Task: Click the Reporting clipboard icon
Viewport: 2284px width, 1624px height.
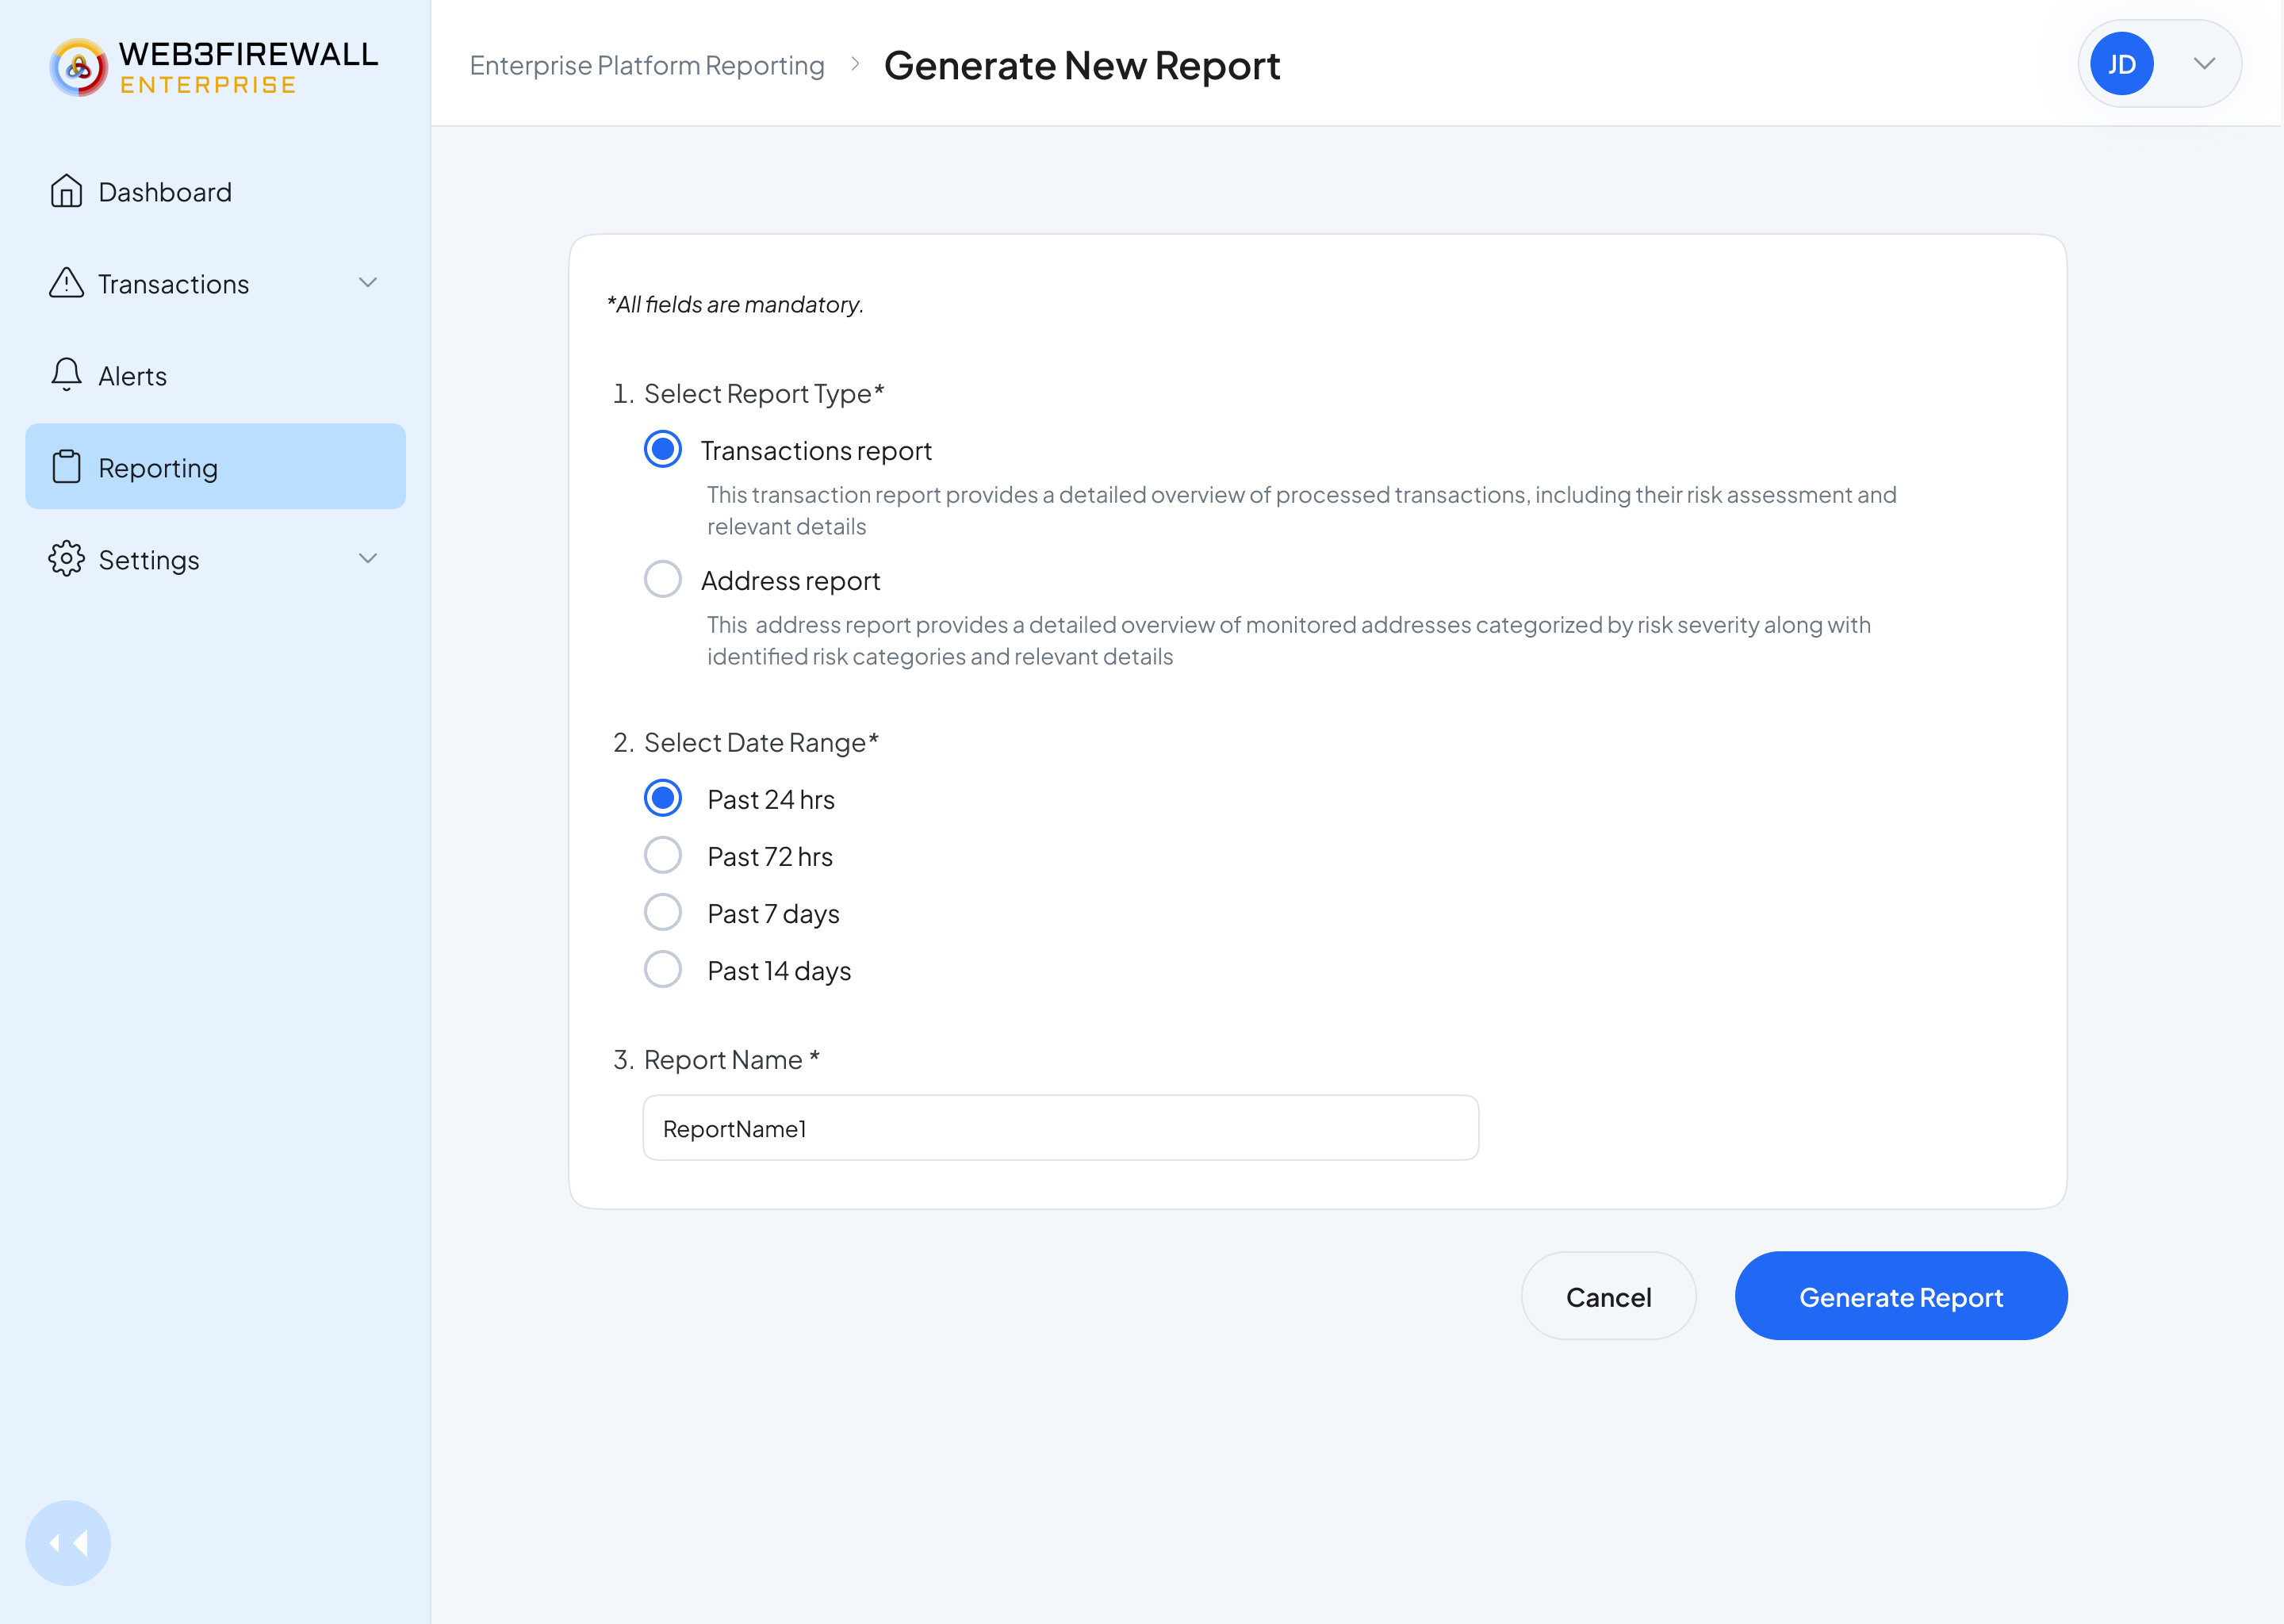Action: click(x=66, y=467)
